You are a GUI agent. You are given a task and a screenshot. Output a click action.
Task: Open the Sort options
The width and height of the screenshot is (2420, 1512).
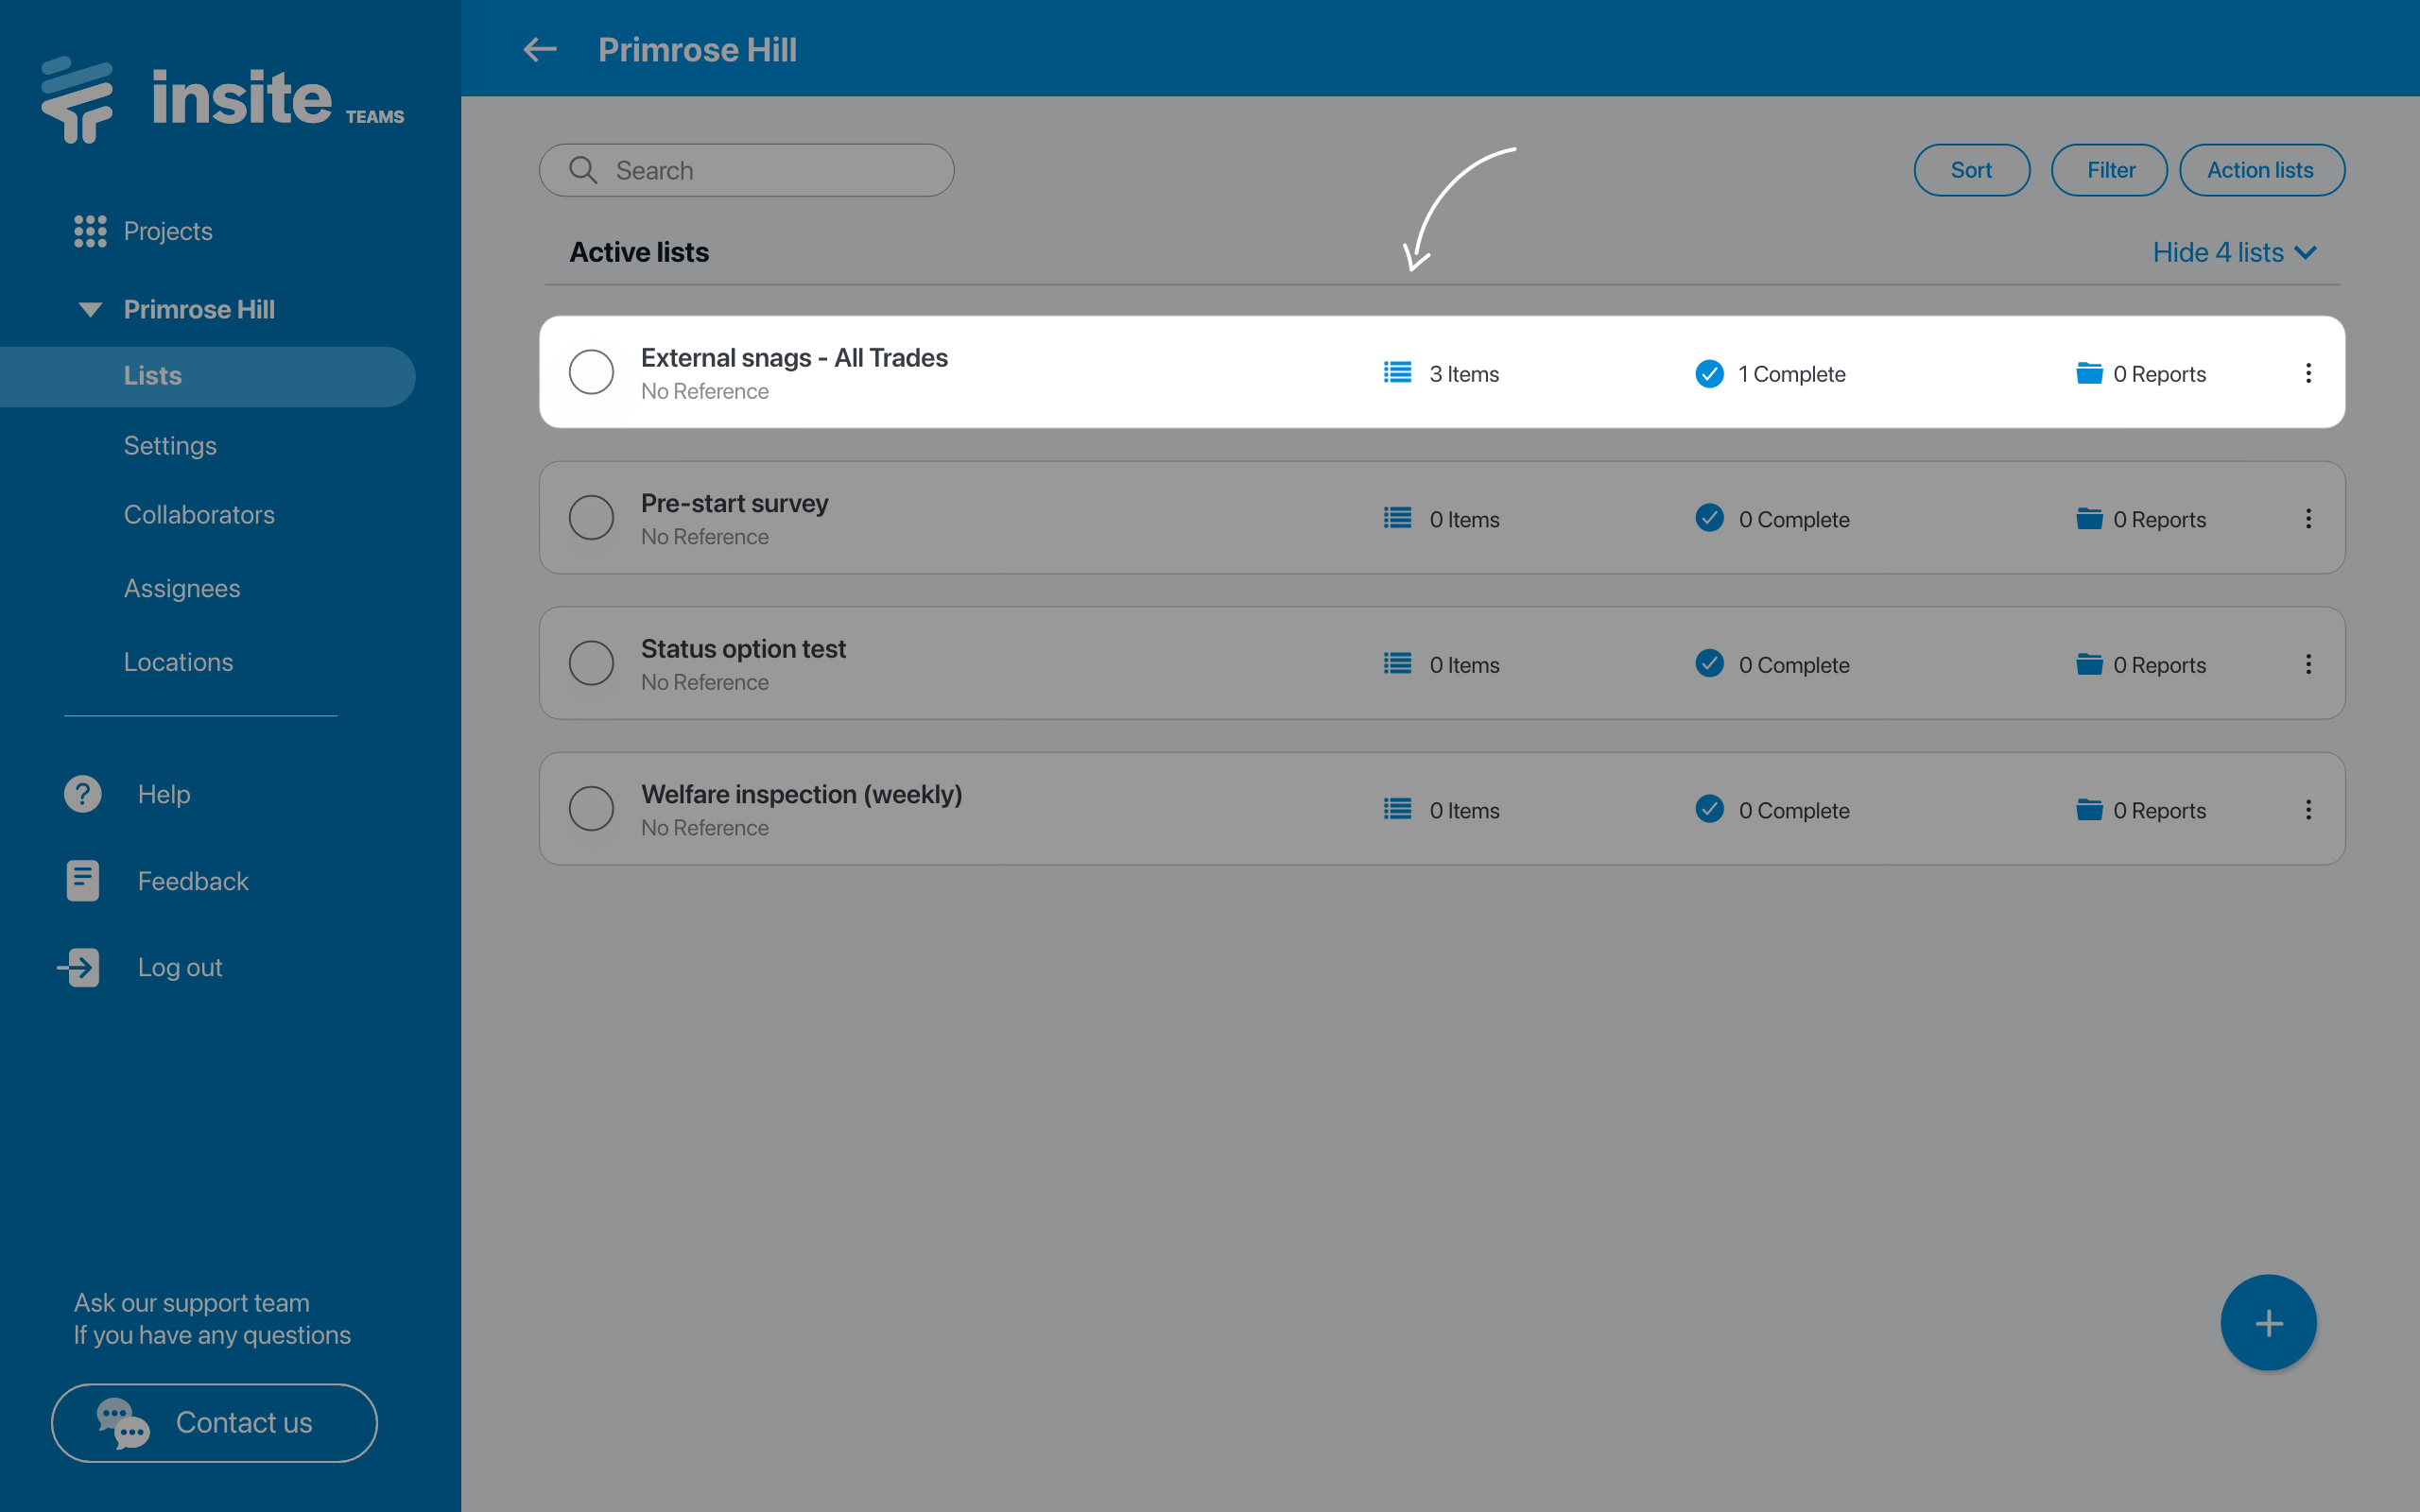(1971, 170)
